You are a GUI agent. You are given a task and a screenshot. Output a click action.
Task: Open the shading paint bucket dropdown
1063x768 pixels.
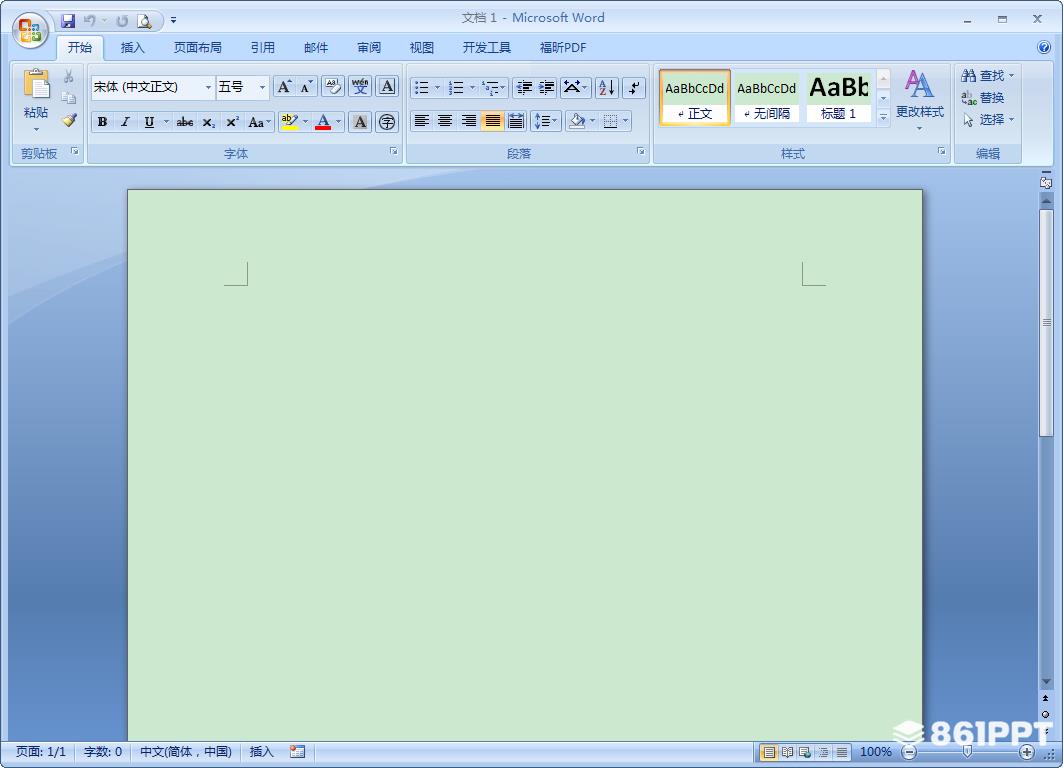pyautogui.click(x=593, y=121)
